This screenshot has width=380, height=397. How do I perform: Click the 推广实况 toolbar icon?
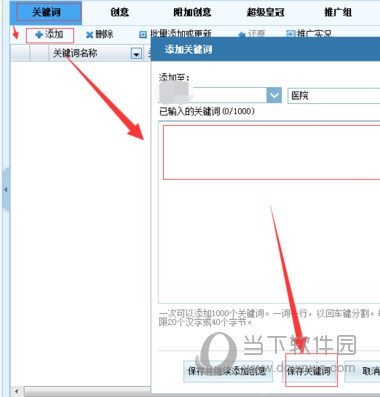click(291, 34)
